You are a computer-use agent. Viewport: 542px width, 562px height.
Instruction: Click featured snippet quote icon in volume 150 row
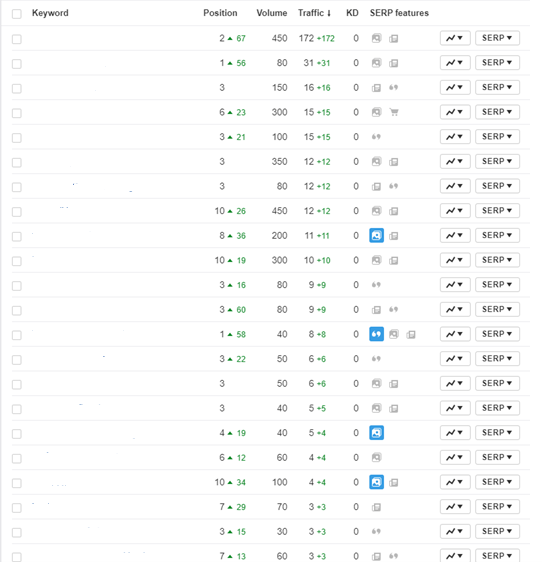click(x=394, y=87)
